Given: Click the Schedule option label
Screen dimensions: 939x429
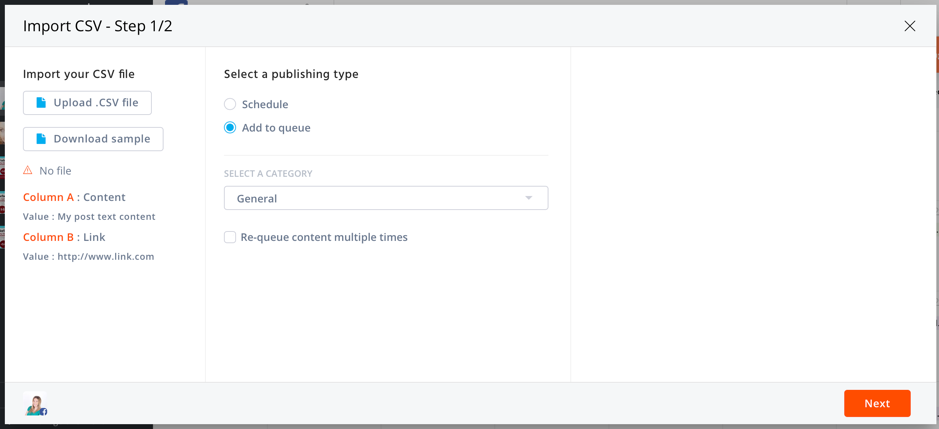Looking at the screenshot, I should click(x=265, y=104).
